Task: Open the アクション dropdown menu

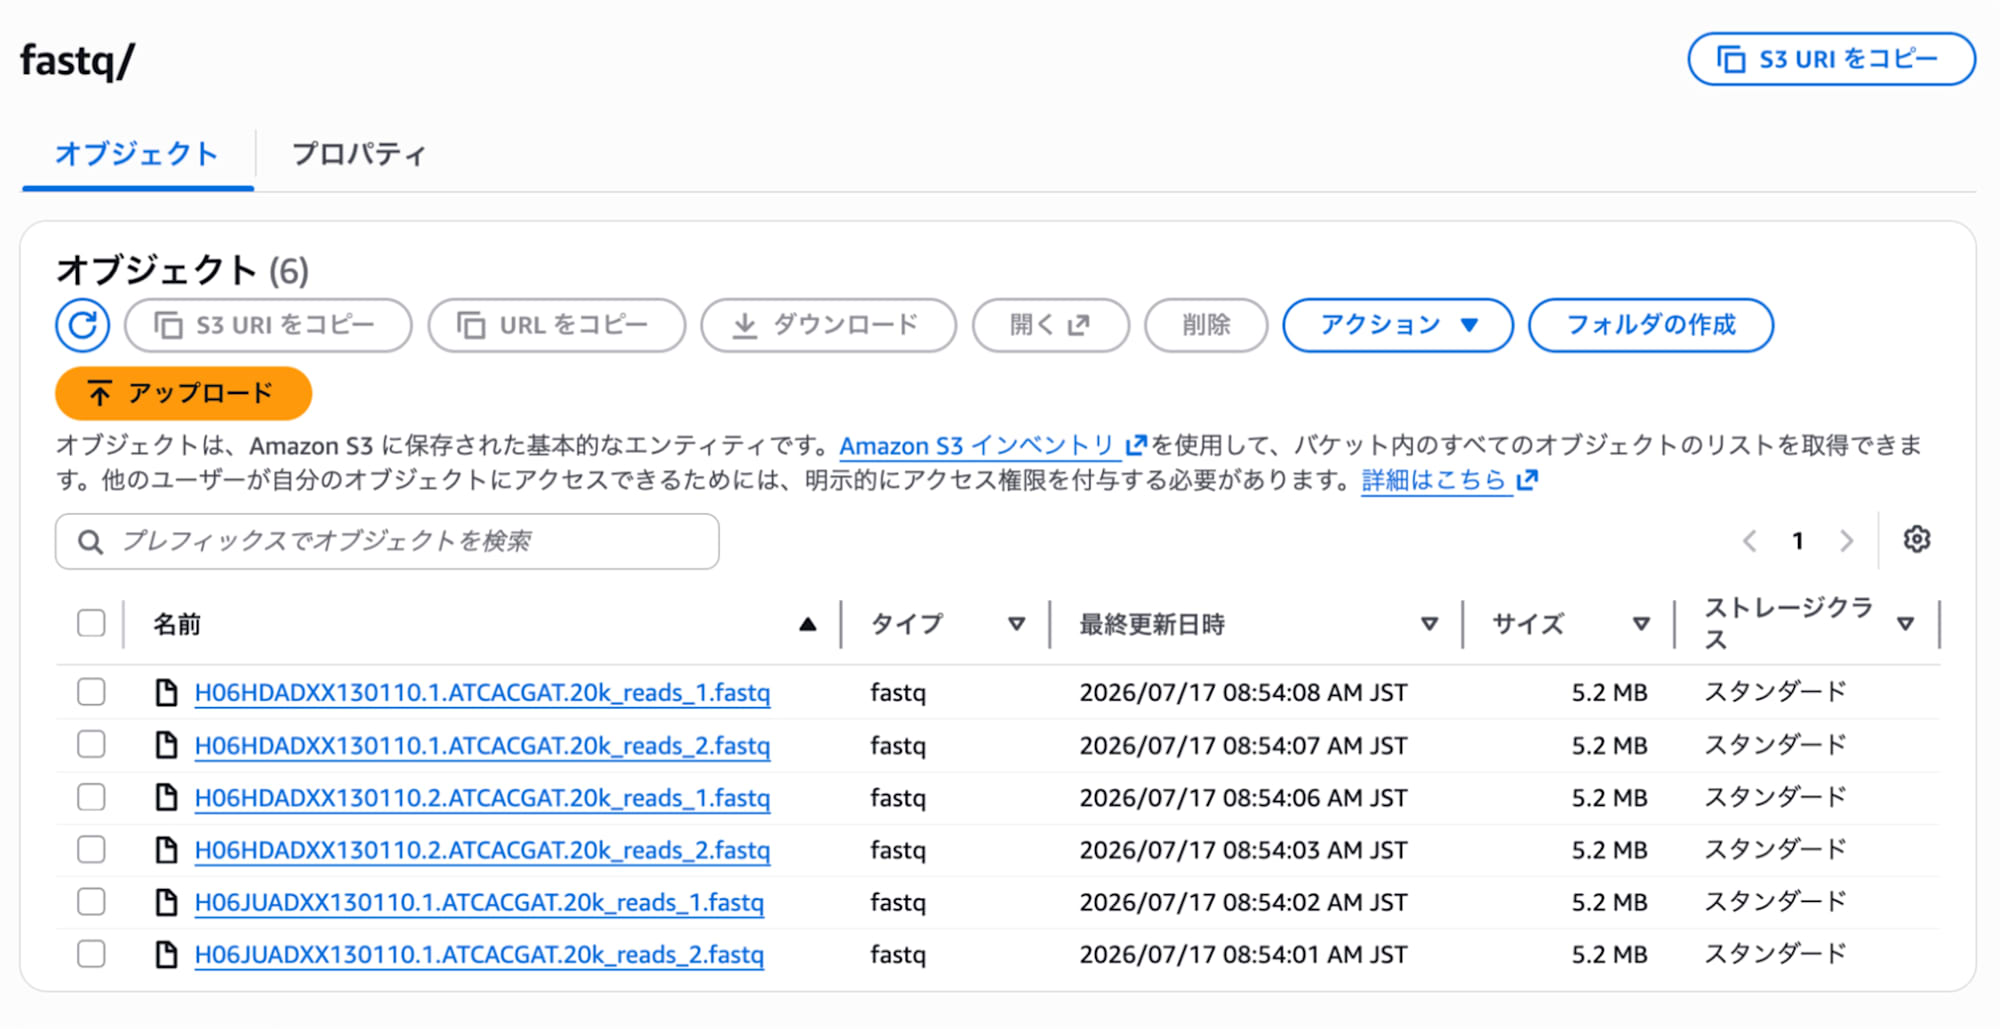Action: tap(1398, 325)
